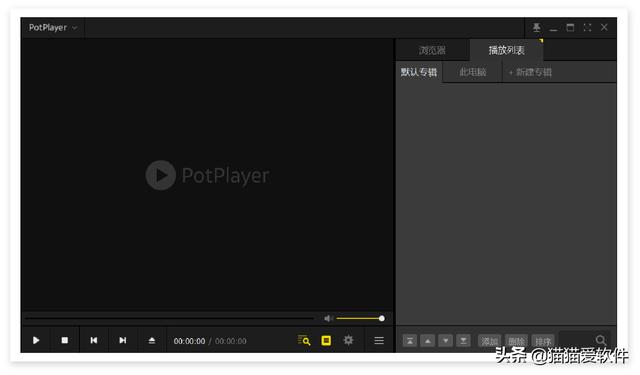Click the total duration time display
Screen dimensions: 640x375
(231, 341)
